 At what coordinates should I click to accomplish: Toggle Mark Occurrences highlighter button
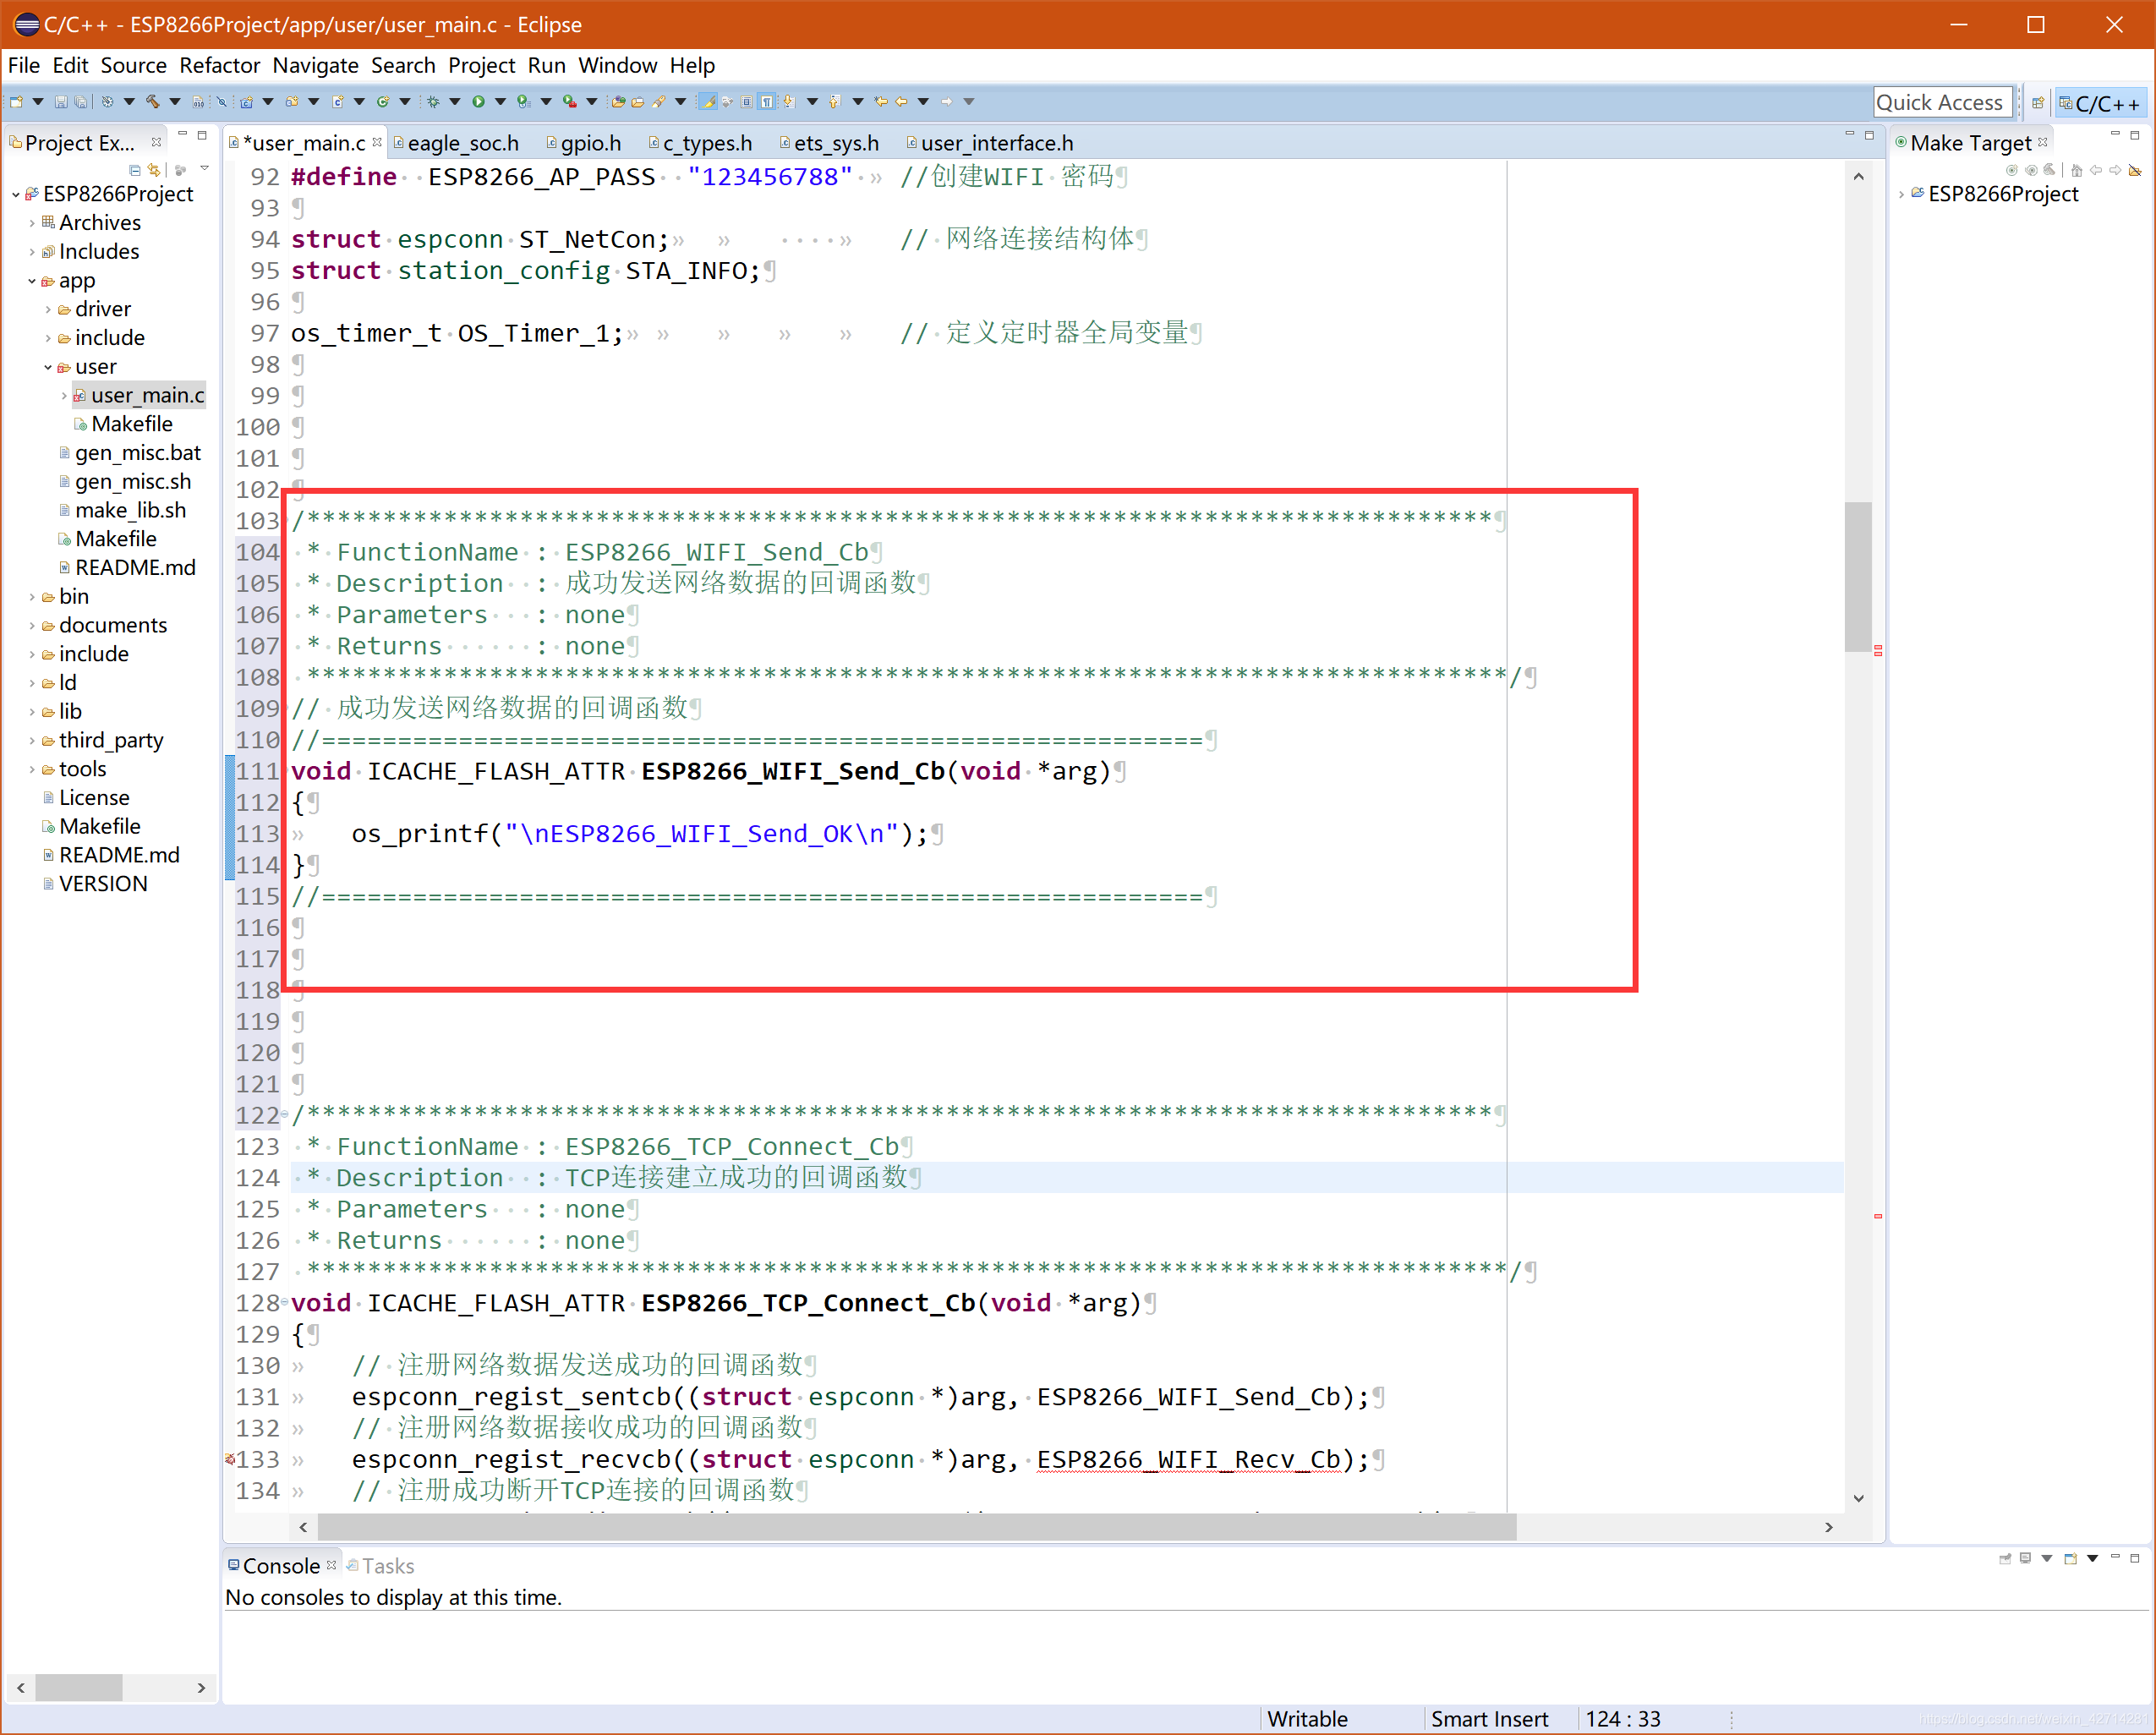coord(708,102)
